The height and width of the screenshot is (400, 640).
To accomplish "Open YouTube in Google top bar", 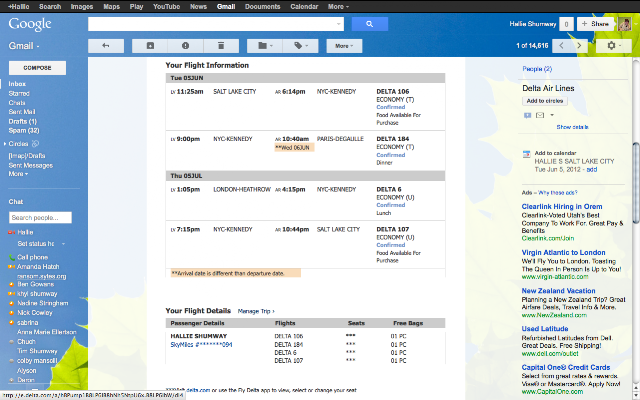I will point(167,7).
